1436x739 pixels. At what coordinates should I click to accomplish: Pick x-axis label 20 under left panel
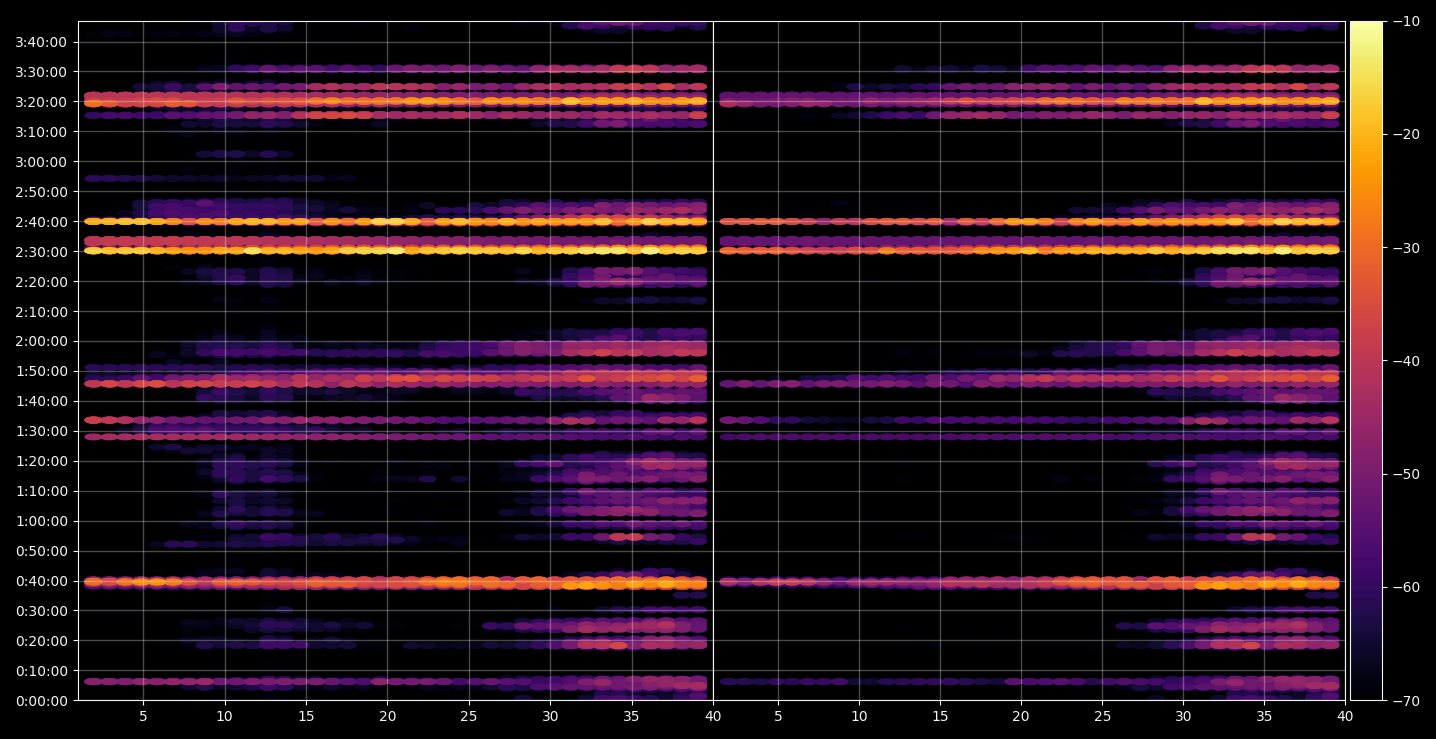tap(387, 717)
